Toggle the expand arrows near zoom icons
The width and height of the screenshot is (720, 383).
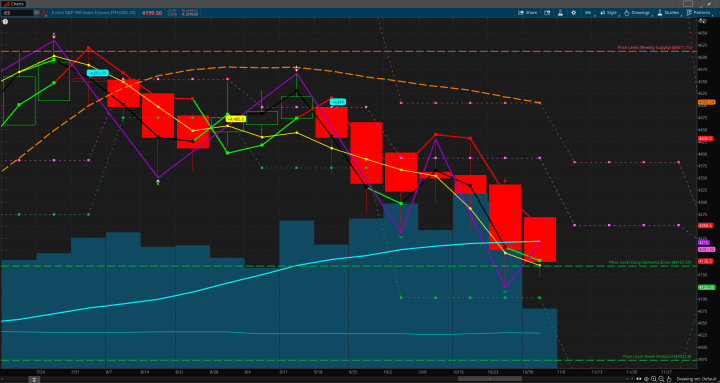point(639,379)
